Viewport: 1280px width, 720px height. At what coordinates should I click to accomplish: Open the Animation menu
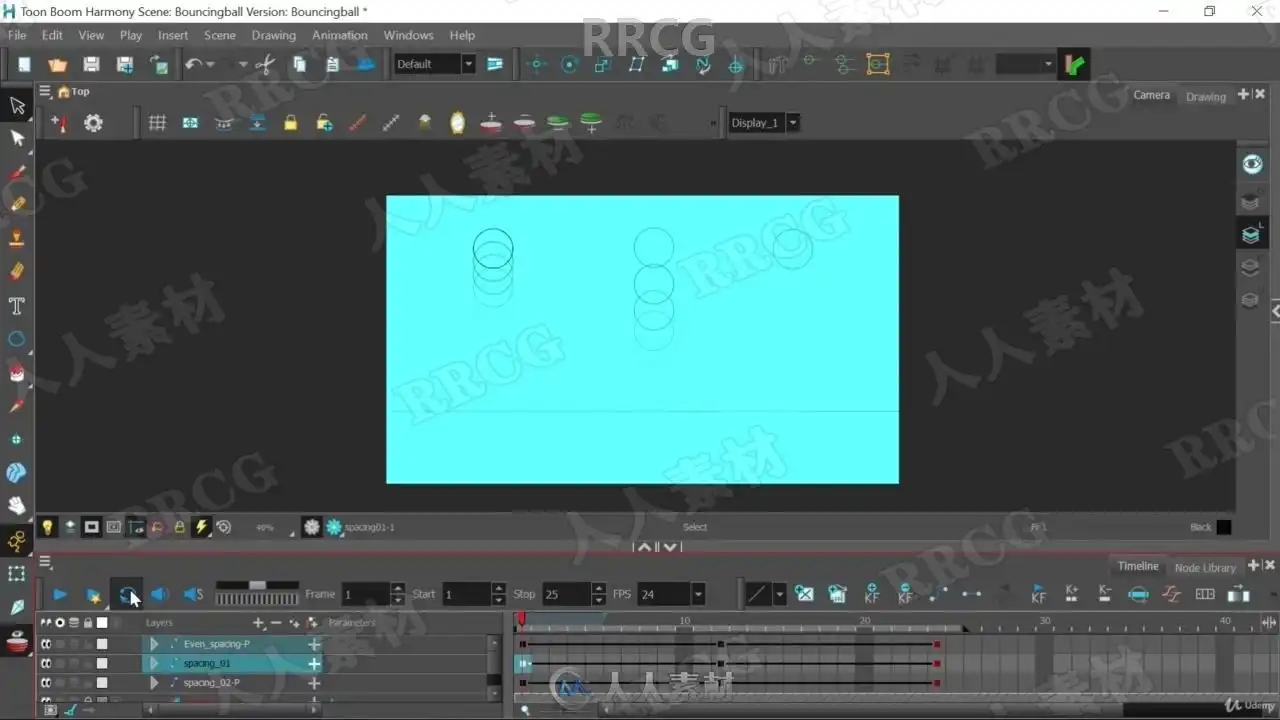pyautogui.click(x=340, y=35)
